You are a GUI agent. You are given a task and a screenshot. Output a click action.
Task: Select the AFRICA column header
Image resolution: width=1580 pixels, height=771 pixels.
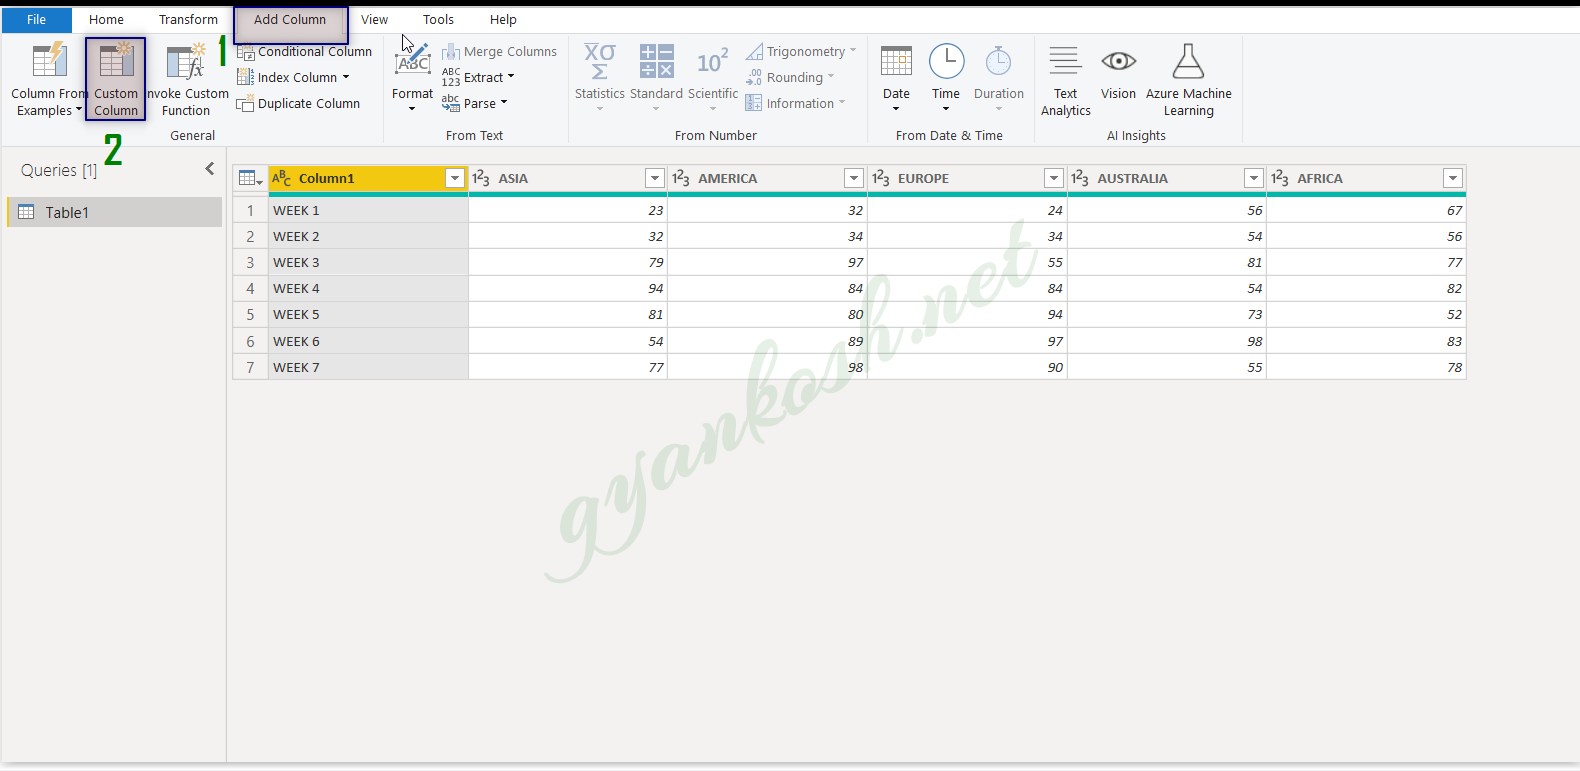tap(1366, 178)
